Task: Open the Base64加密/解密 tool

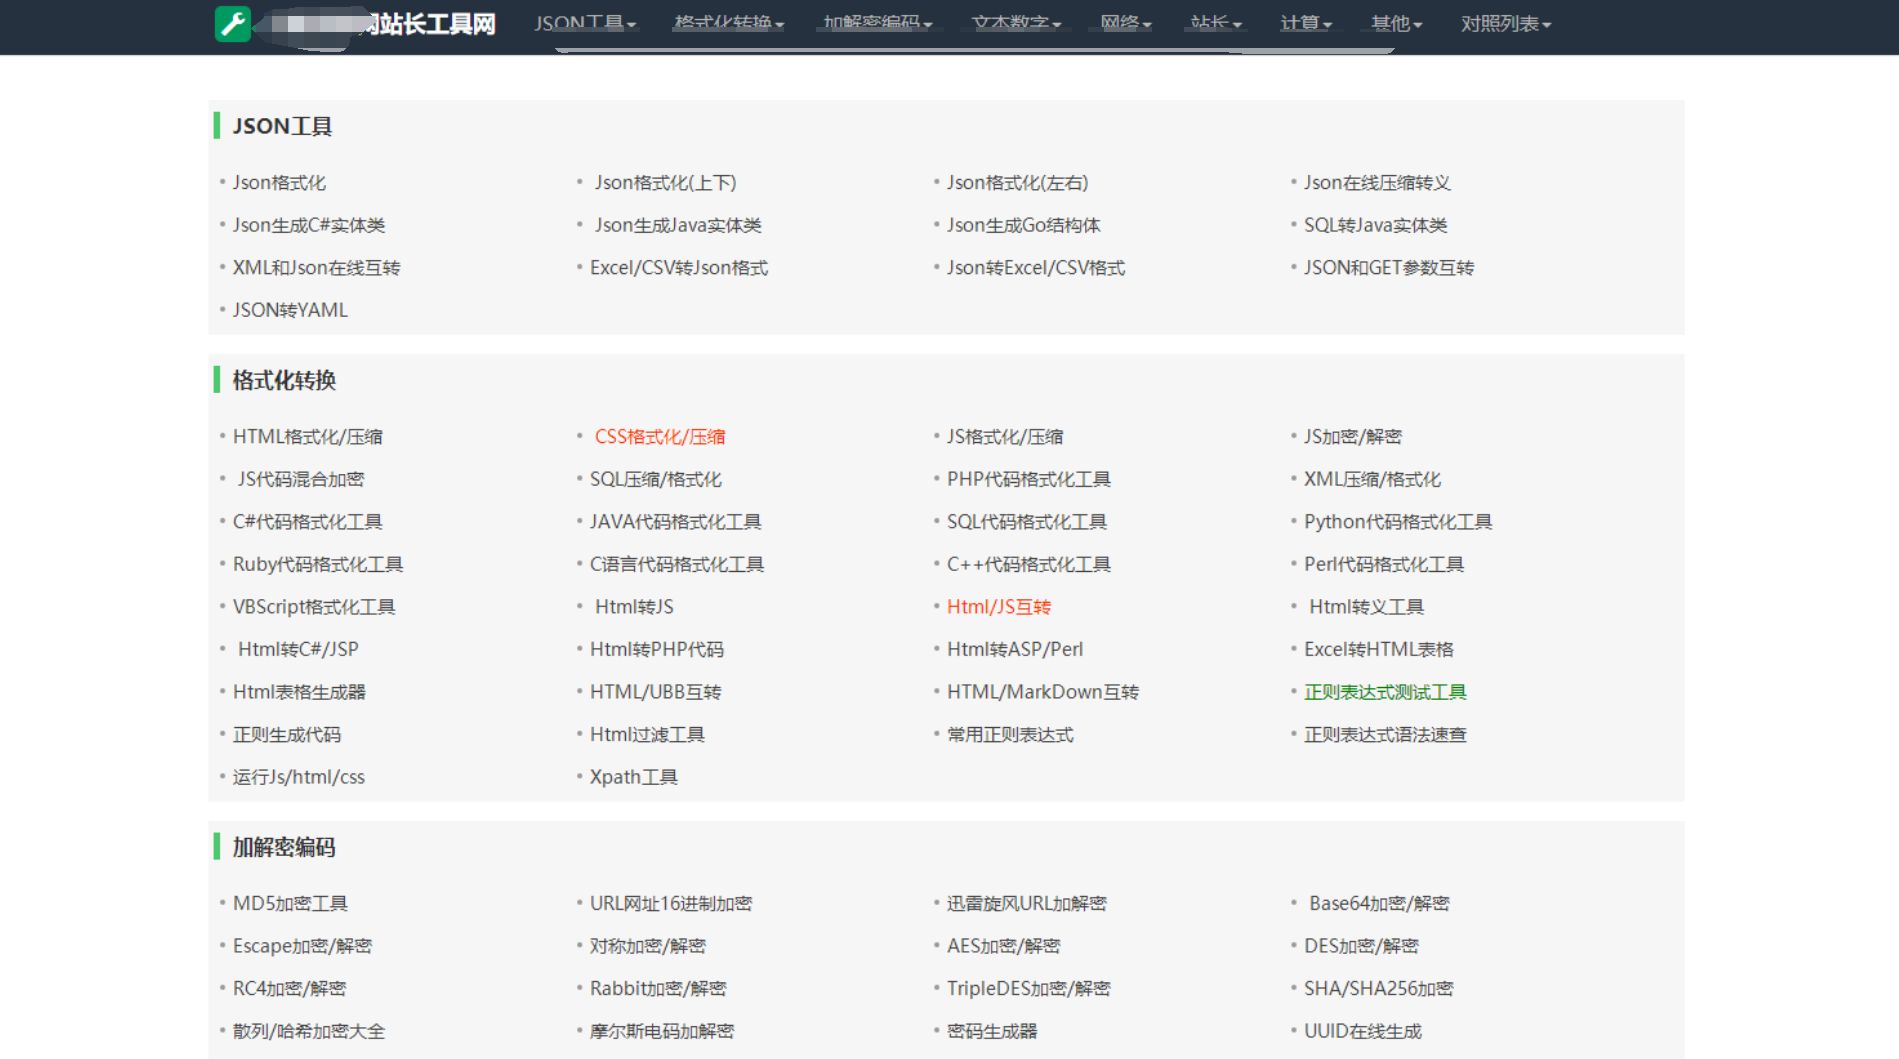Action: tap(1382, 902)
